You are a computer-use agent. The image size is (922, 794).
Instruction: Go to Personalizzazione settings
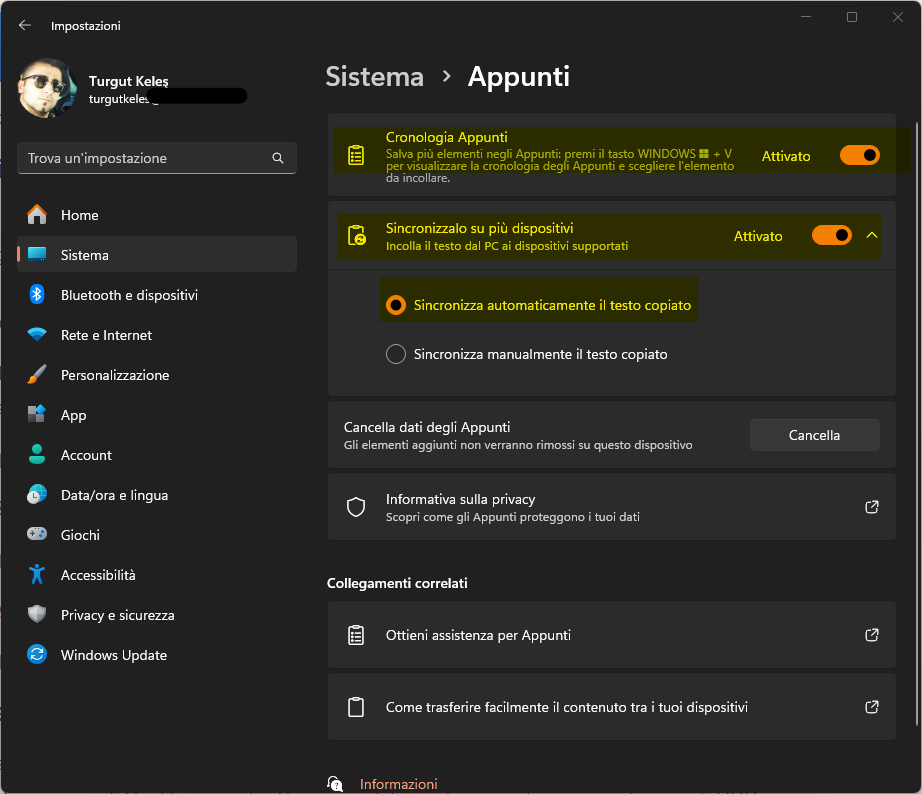coord(114,375)
